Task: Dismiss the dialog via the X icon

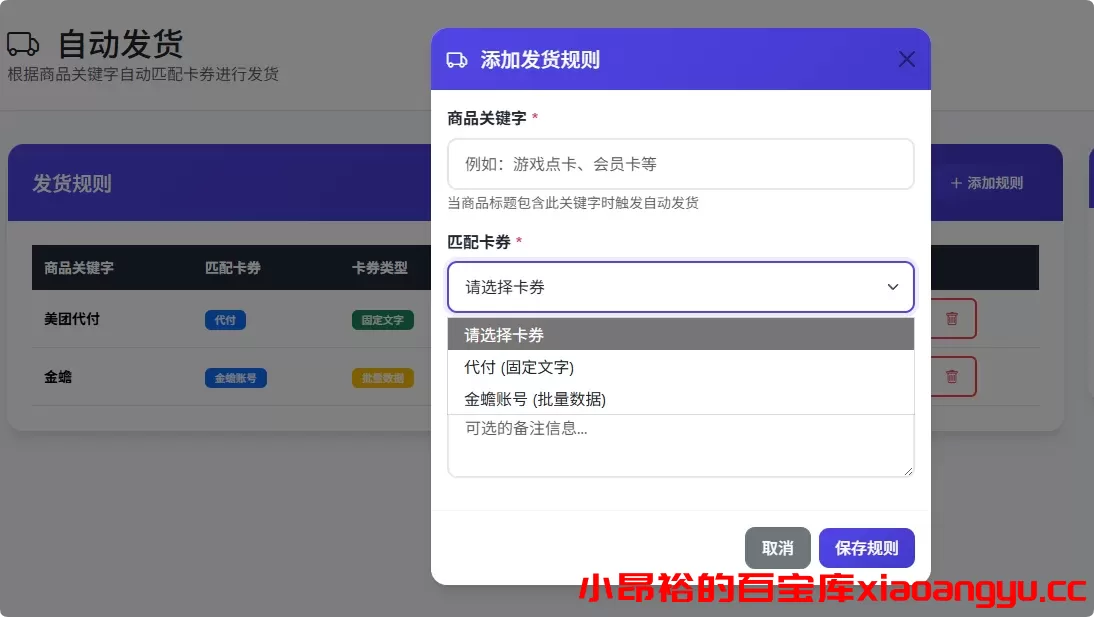Action: [x=906, y=59]
